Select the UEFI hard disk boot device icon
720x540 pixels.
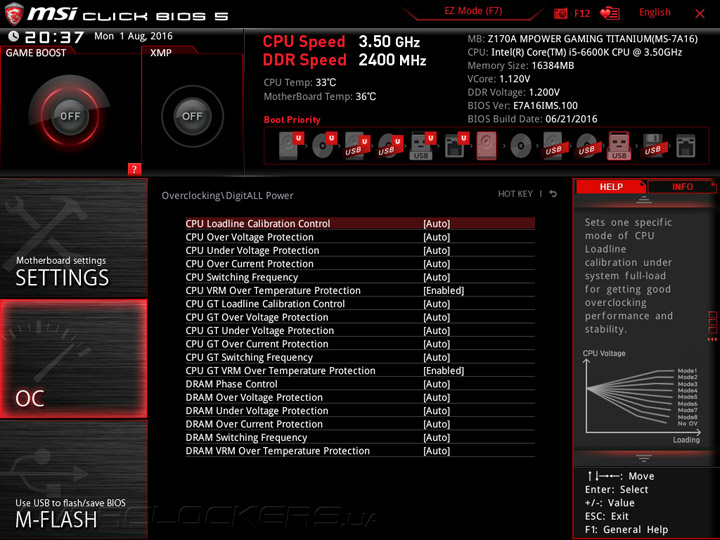(291, 146)
